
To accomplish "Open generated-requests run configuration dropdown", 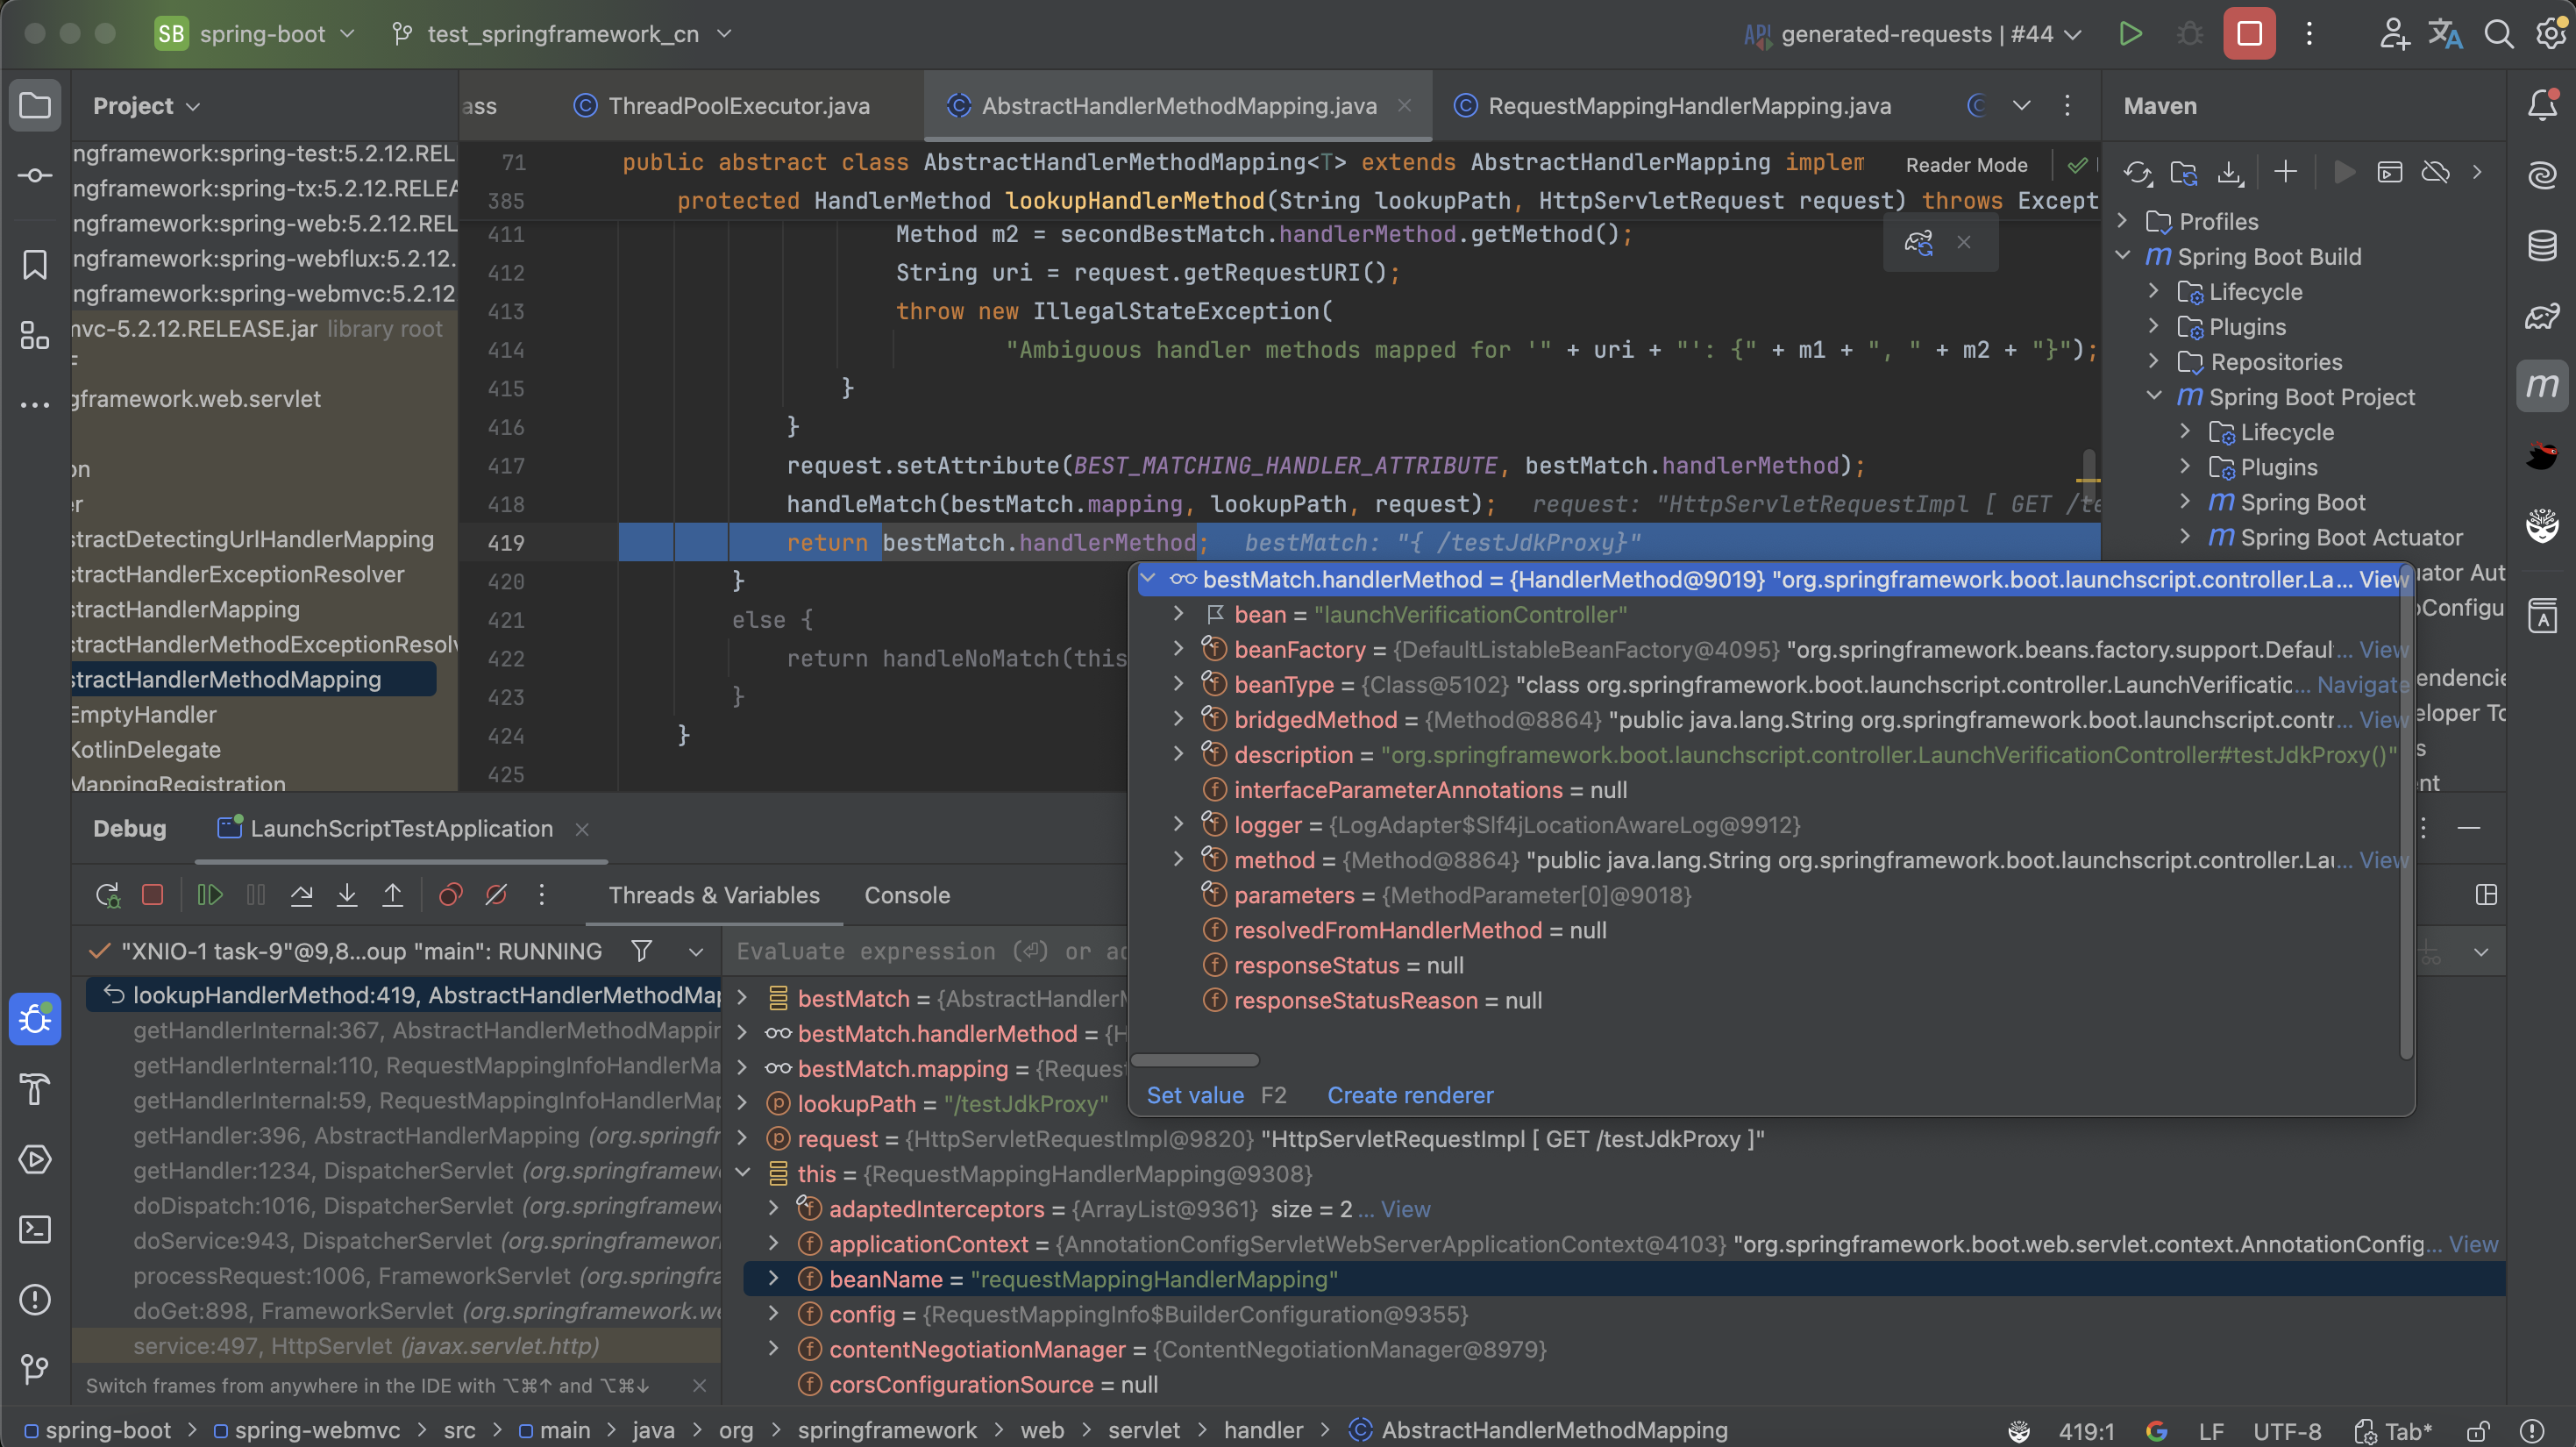I will point(1915,34).
